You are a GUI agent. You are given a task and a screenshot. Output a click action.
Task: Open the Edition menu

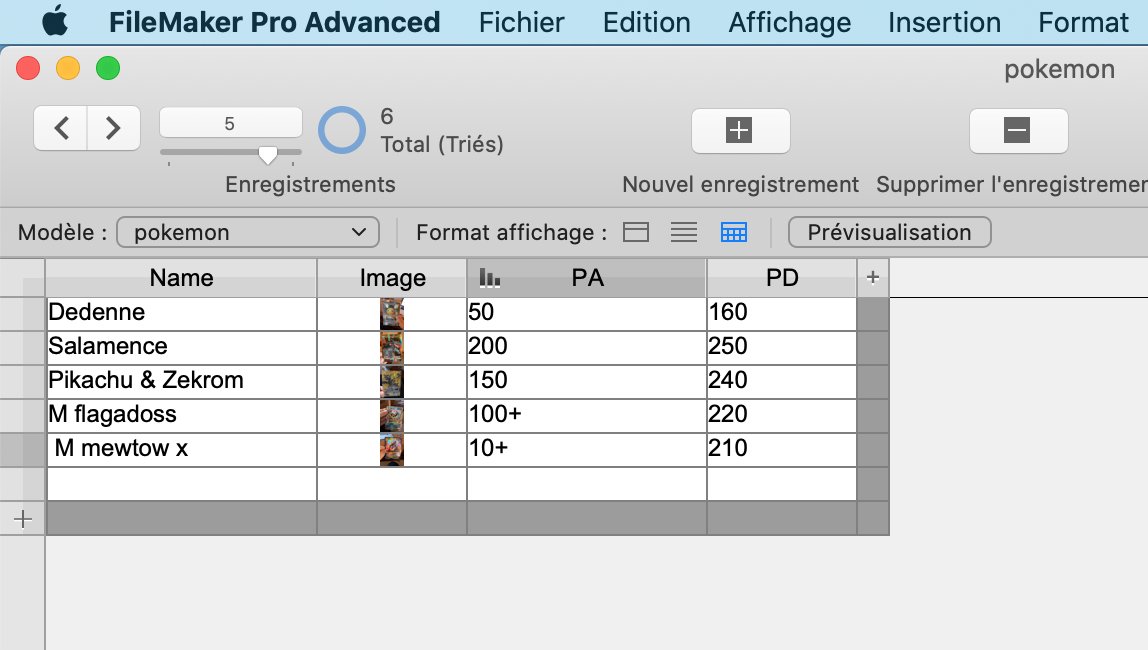(646, 22)
